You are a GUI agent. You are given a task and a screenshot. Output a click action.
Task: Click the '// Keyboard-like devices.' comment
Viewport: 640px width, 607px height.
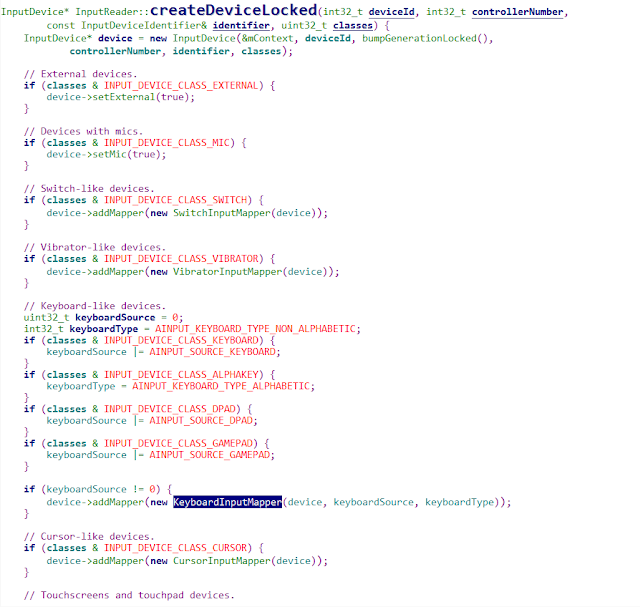pyautogui.click(x=95, y=306)
